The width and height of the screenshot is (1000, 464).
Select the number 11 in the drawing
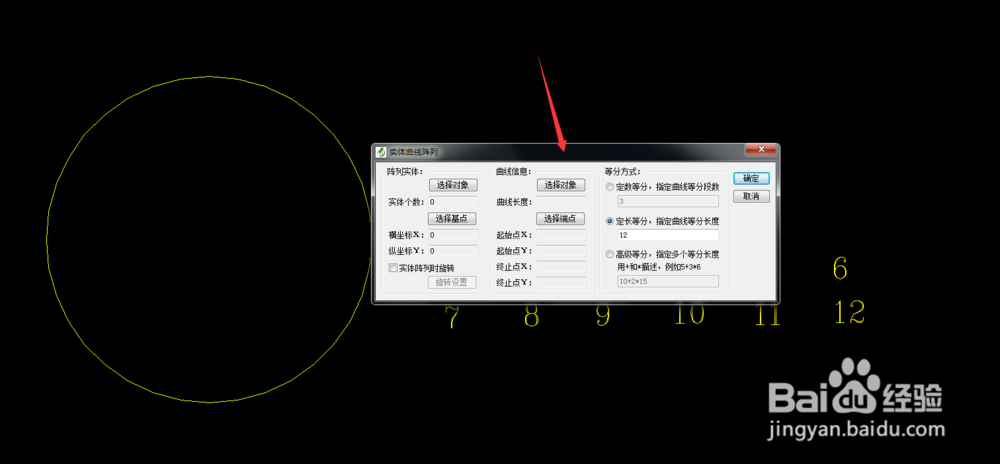[767, 315]
